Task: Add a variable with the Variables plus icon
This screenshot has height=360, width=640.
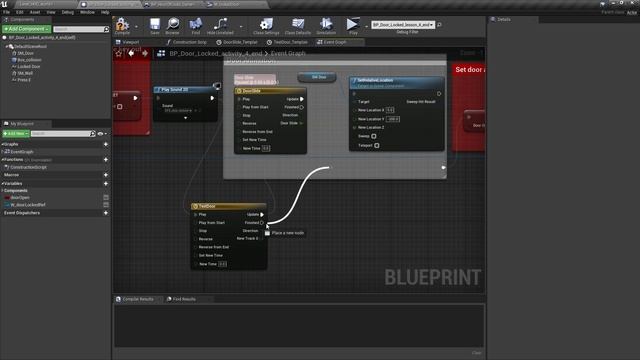Action: click(106, 183)
